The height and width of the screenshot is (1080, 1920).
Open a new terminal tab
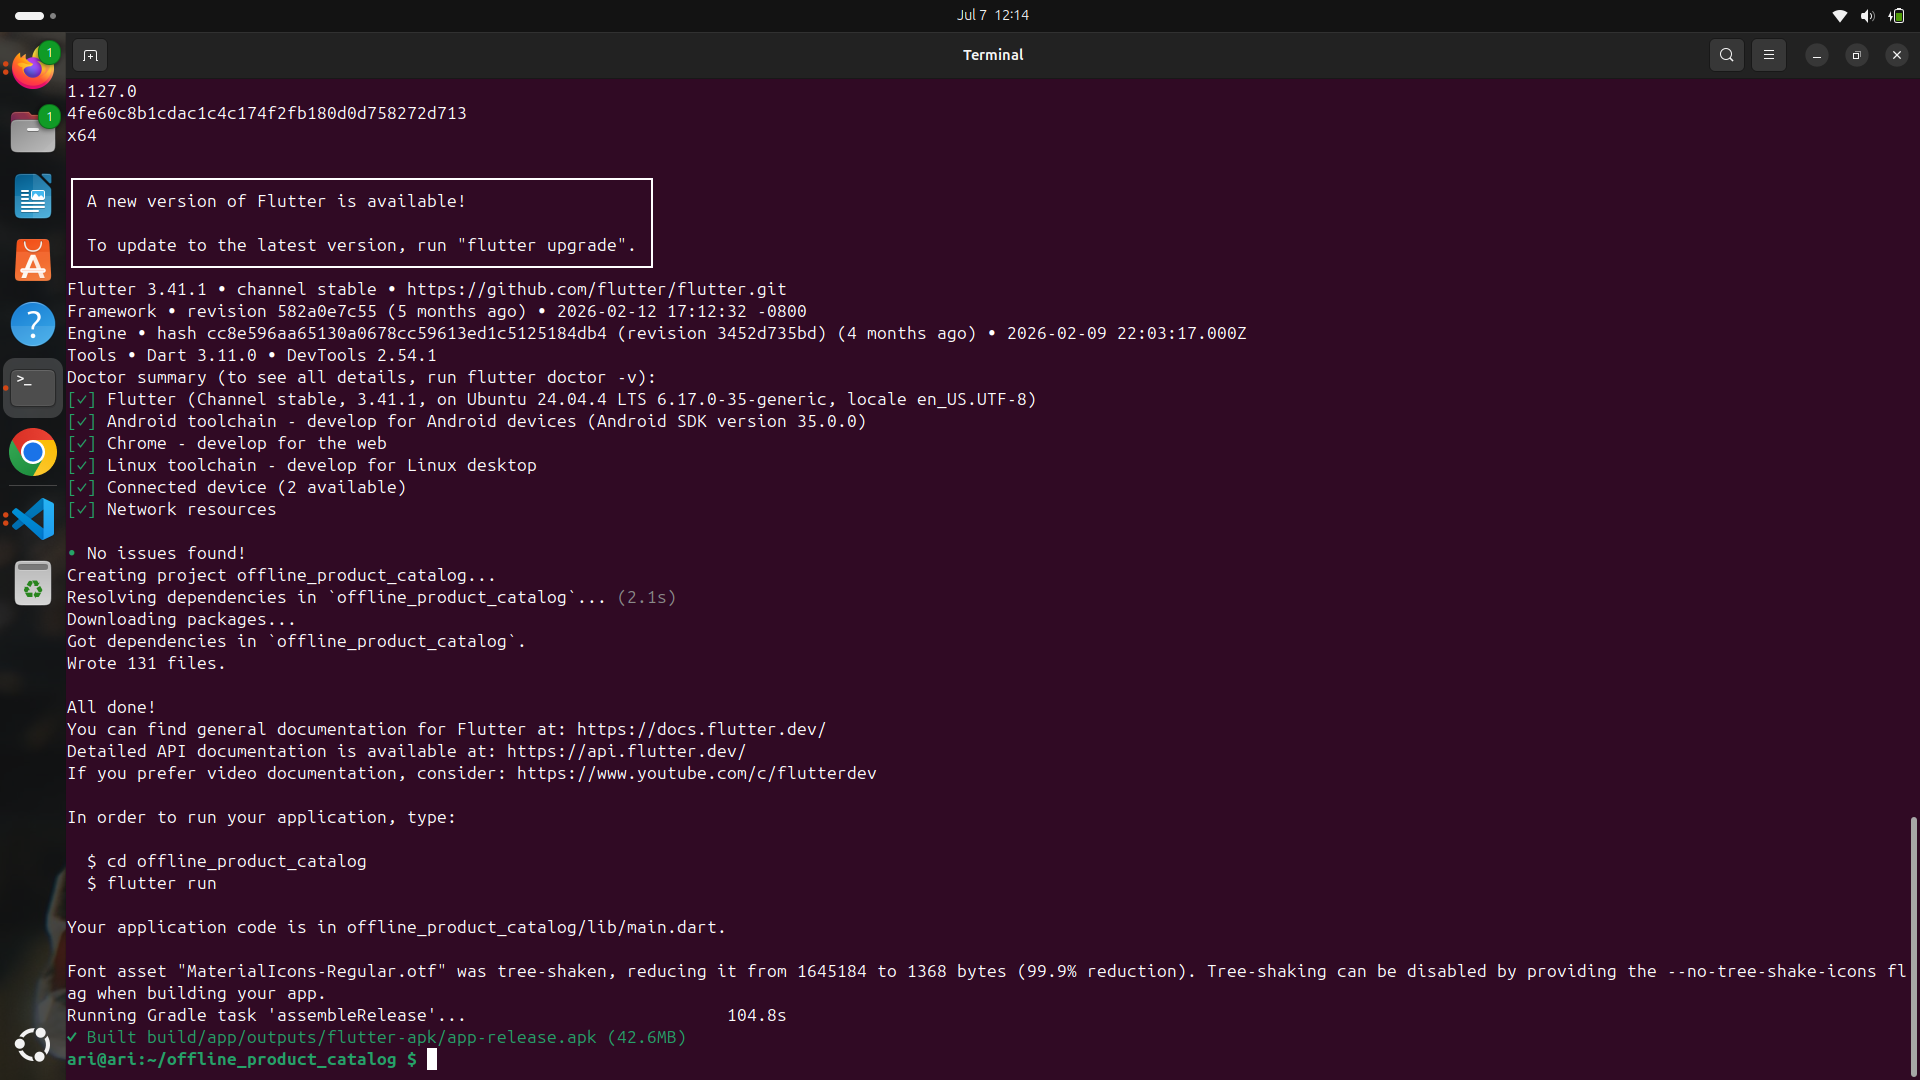pos(90,55)
